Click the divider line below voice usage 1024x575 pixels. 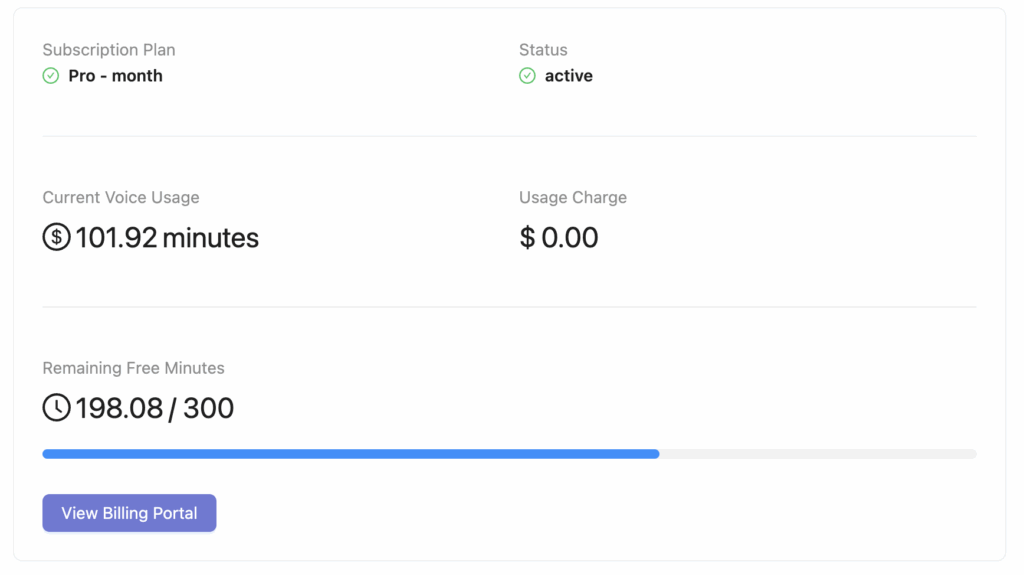(x=509, y=306)
